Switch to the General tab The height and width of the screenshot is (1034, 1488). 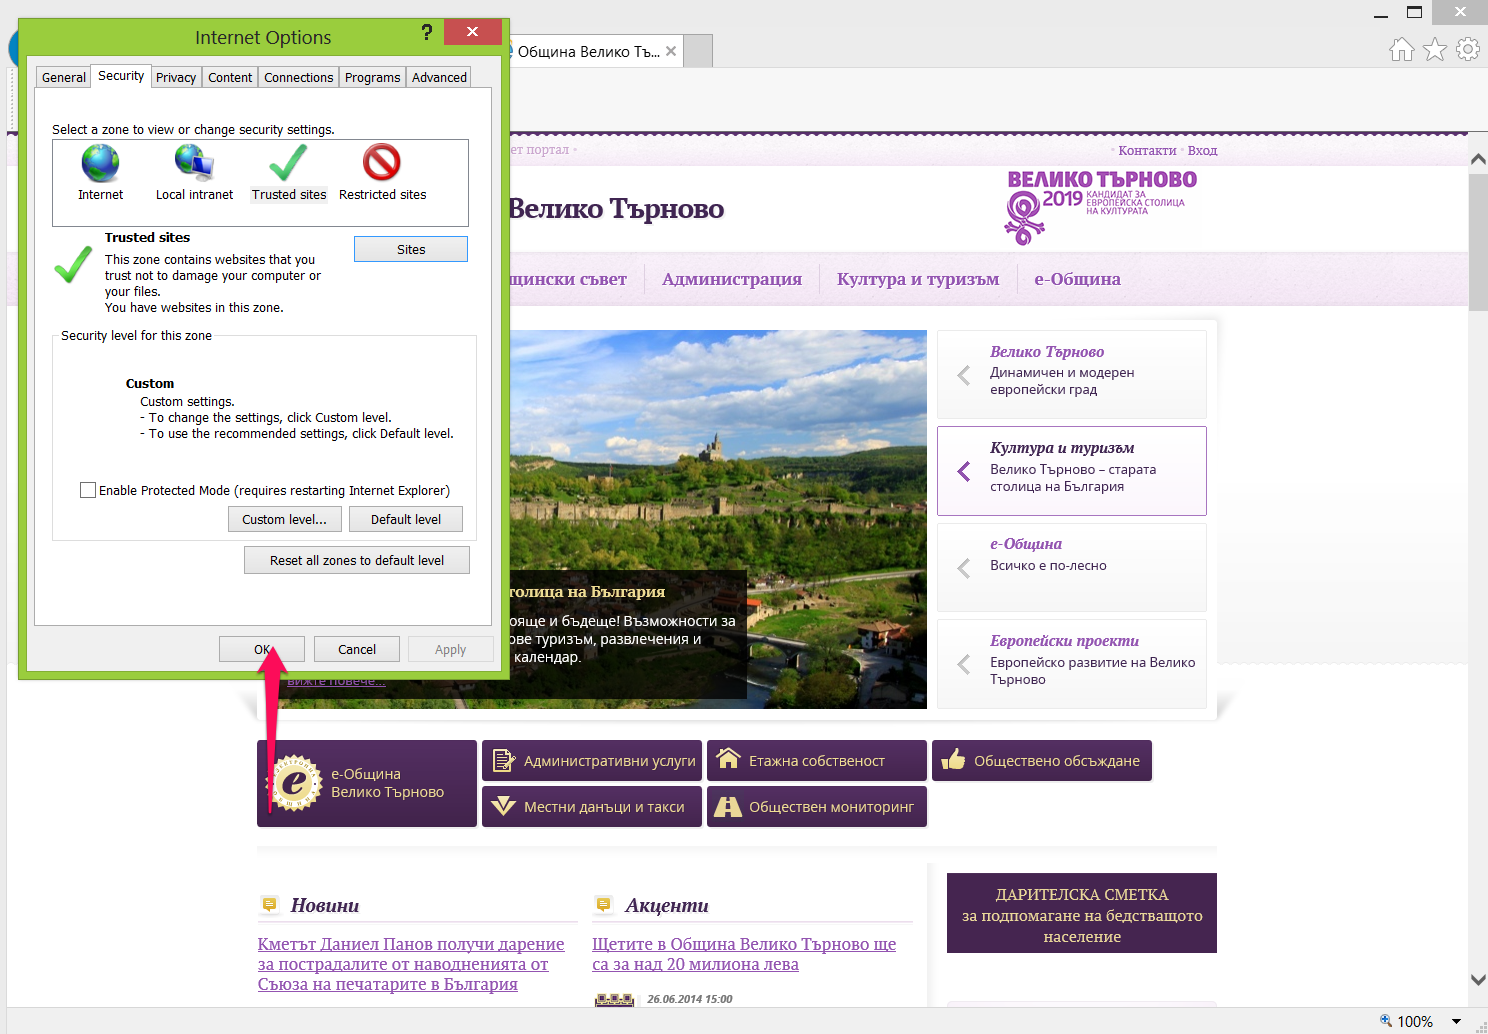(64, 77)
